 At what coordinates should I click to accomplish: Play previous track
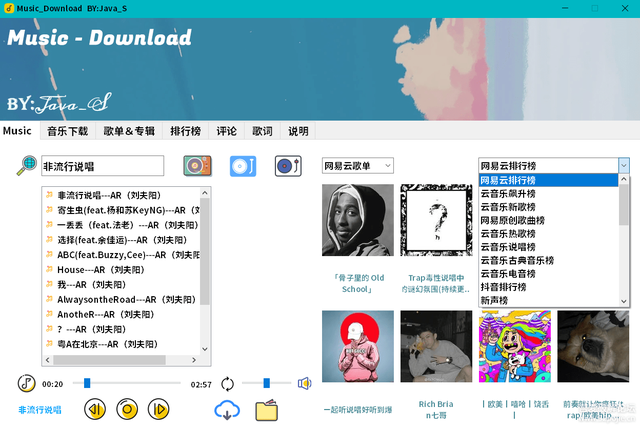pos(95,409)
